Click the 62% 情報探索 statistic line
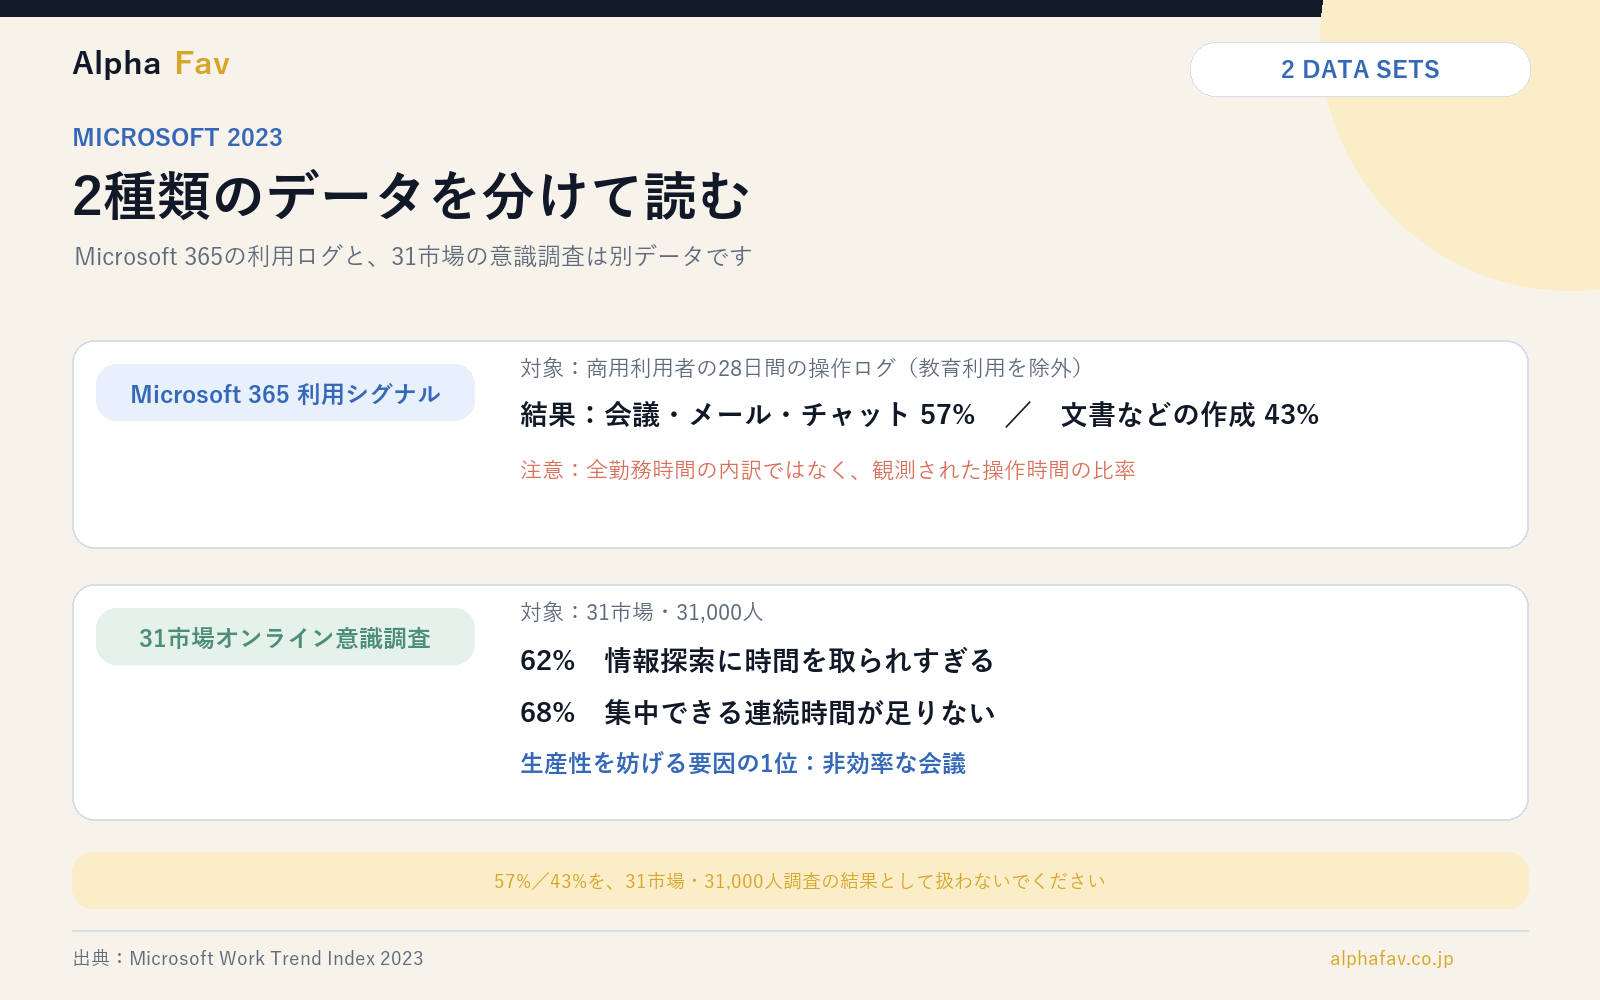The height and width of the screenshot is (1000, 1600). 757,660
